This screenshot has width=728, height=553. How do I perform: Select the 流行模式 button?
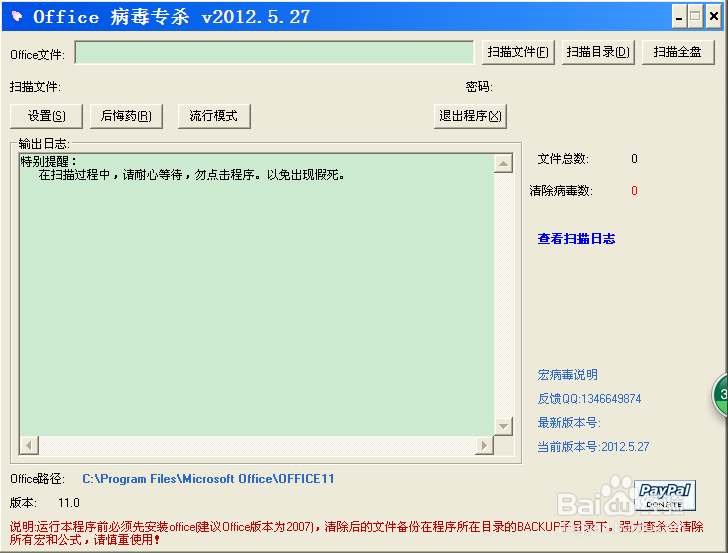pos(214,116)
